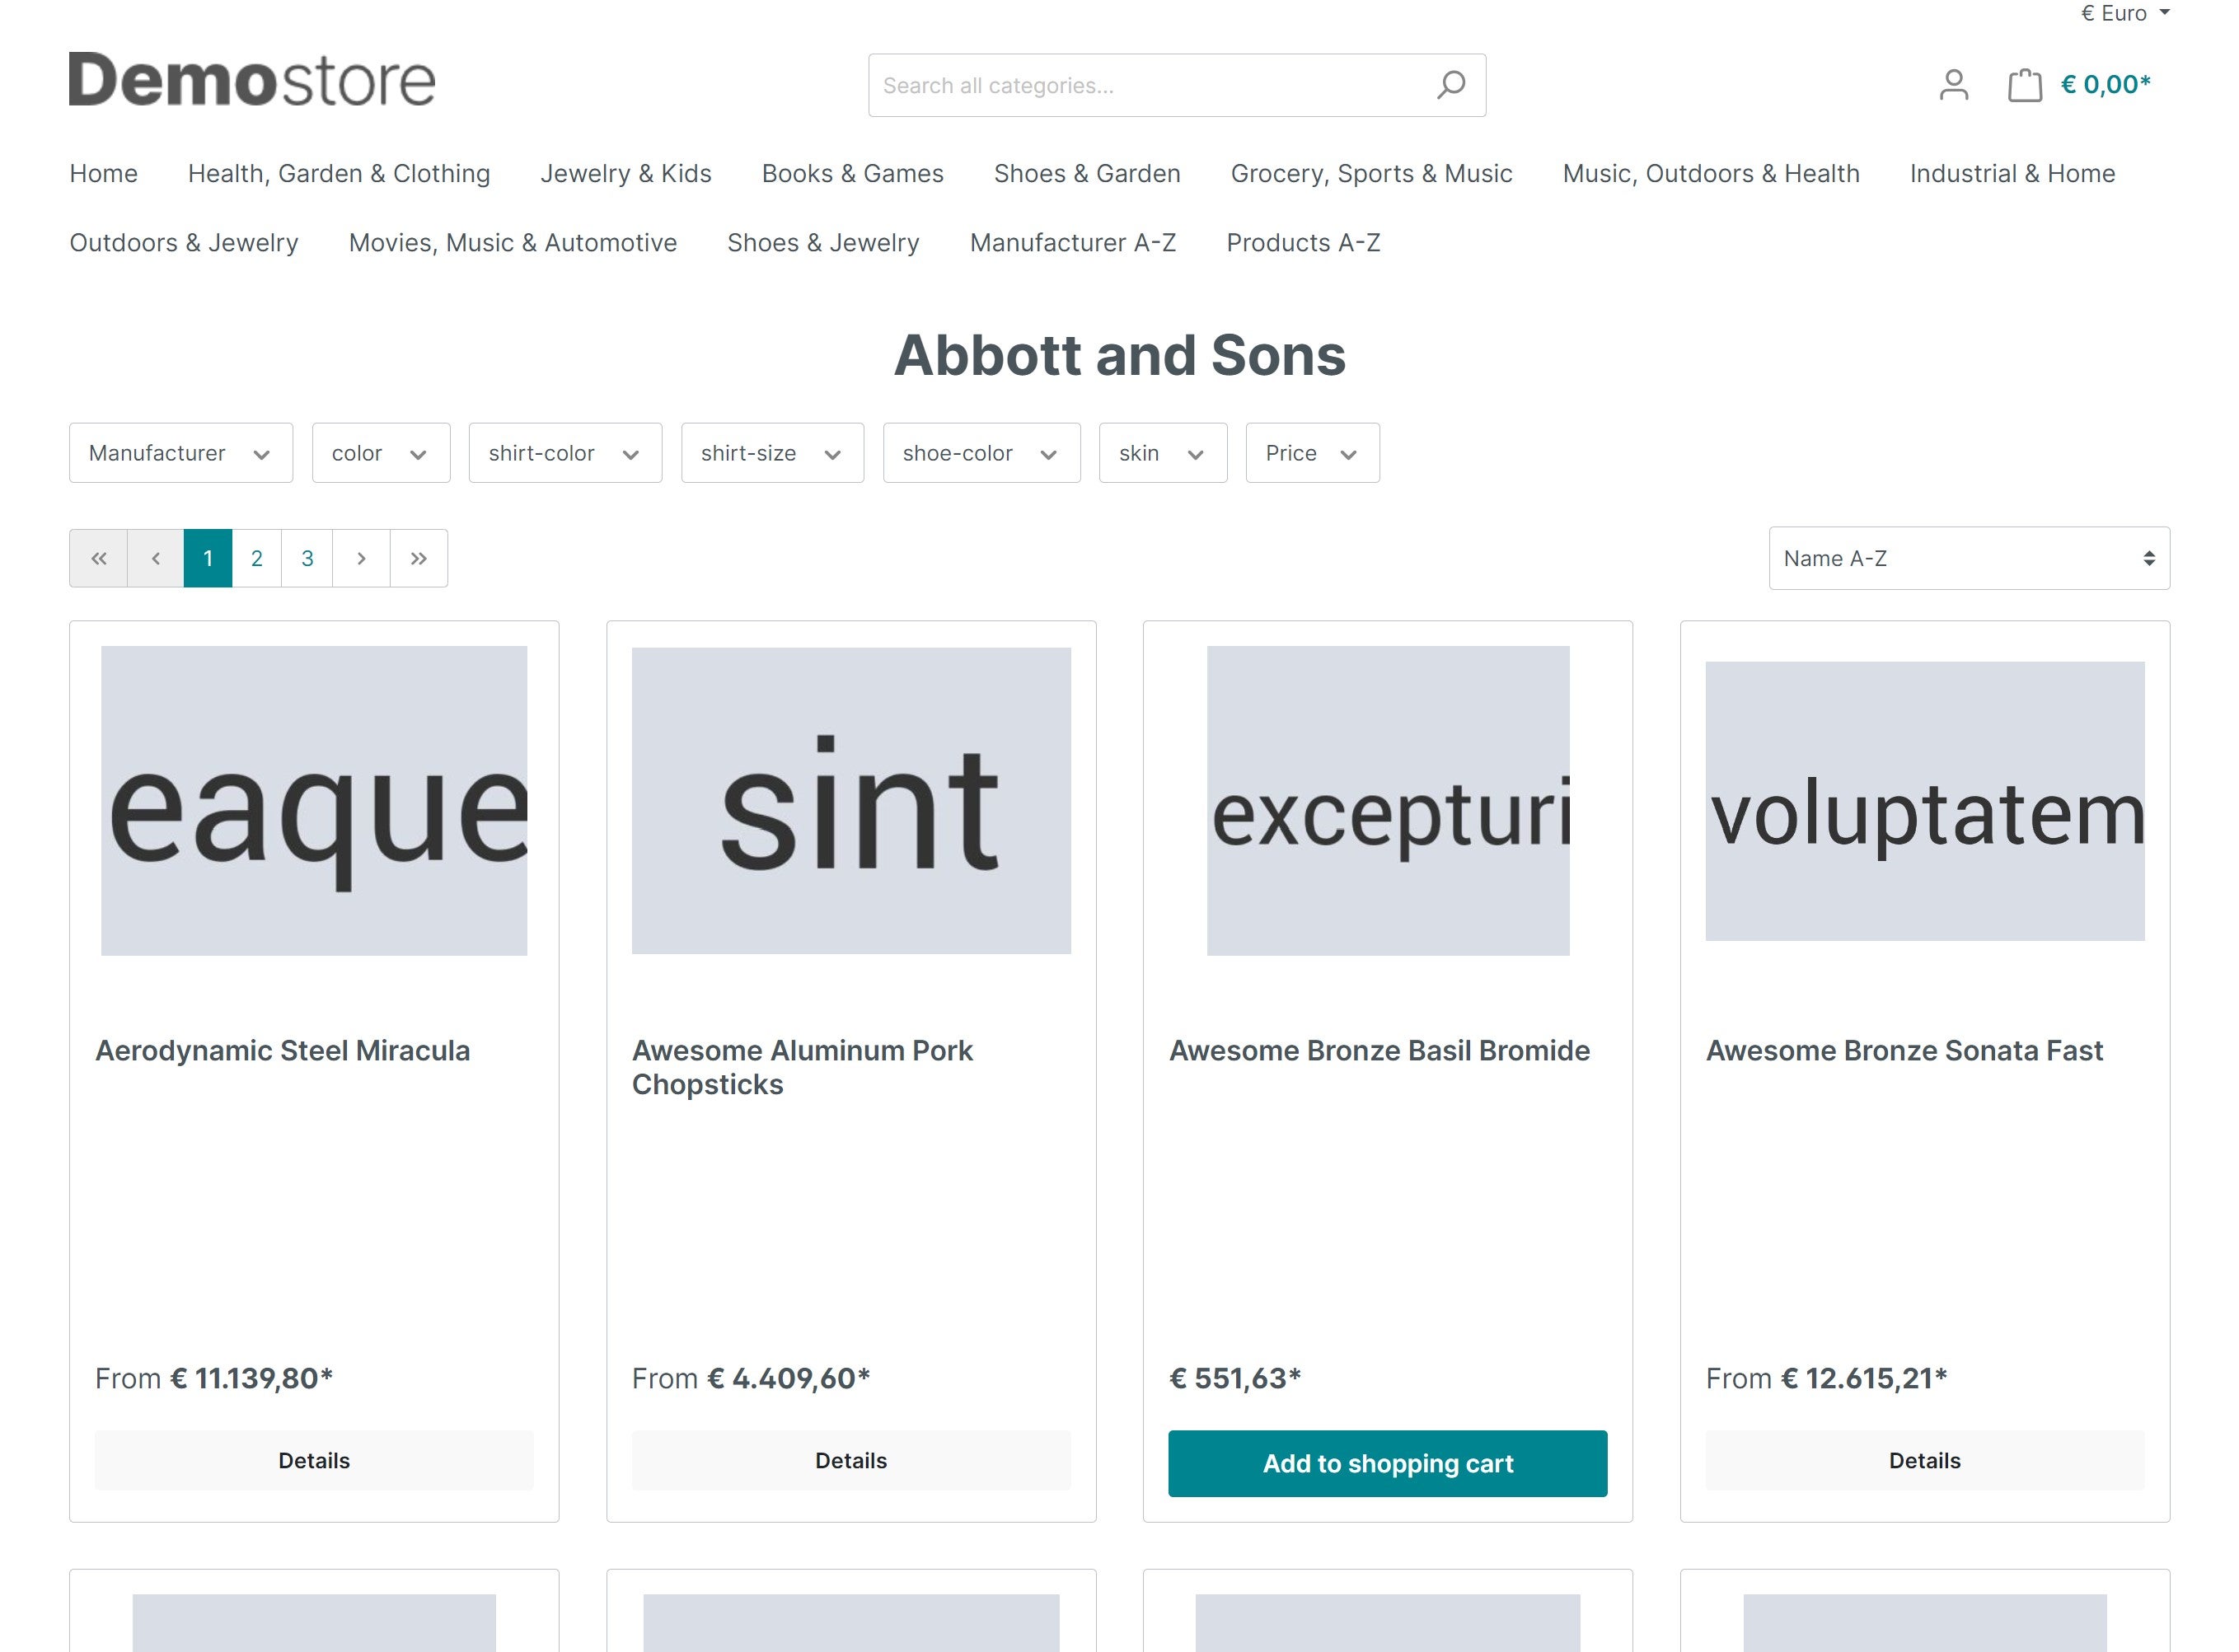This screenshot has width=2239, height=1652.
Task: Open the shirt-size filter
Action: [x=772, y=453]
